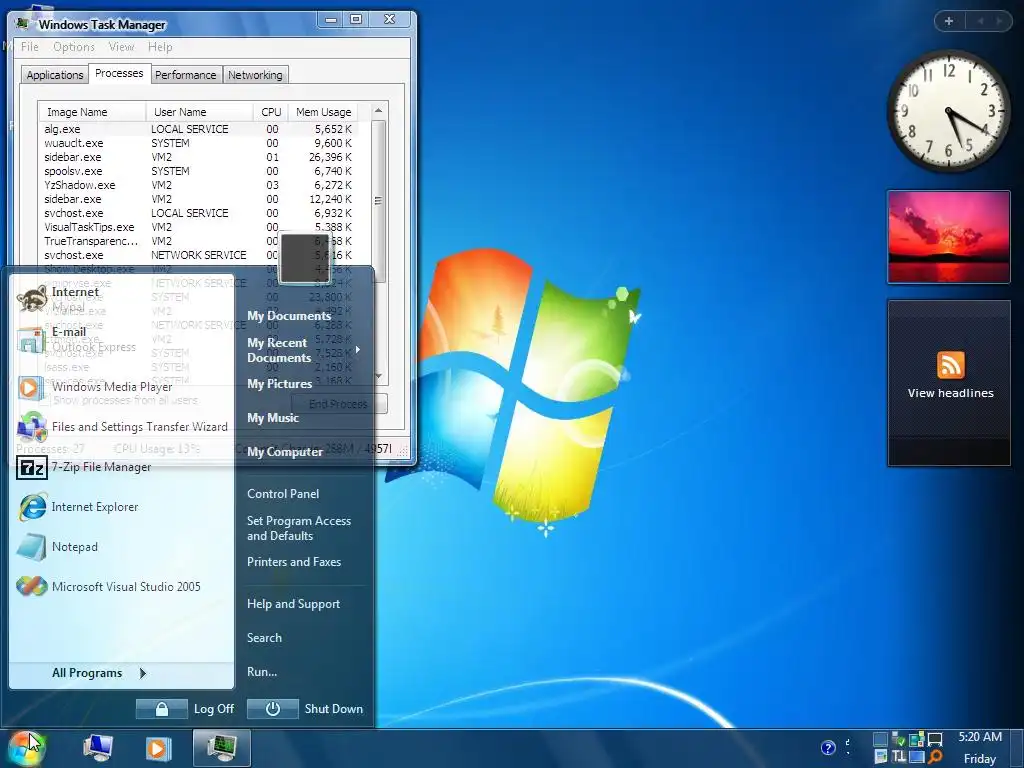Image resolution: width=1024 pixels, height=768 pixels.
Task: Click the Show Desktop sliver at taskbar end
Action: (x=1017, y=748)
